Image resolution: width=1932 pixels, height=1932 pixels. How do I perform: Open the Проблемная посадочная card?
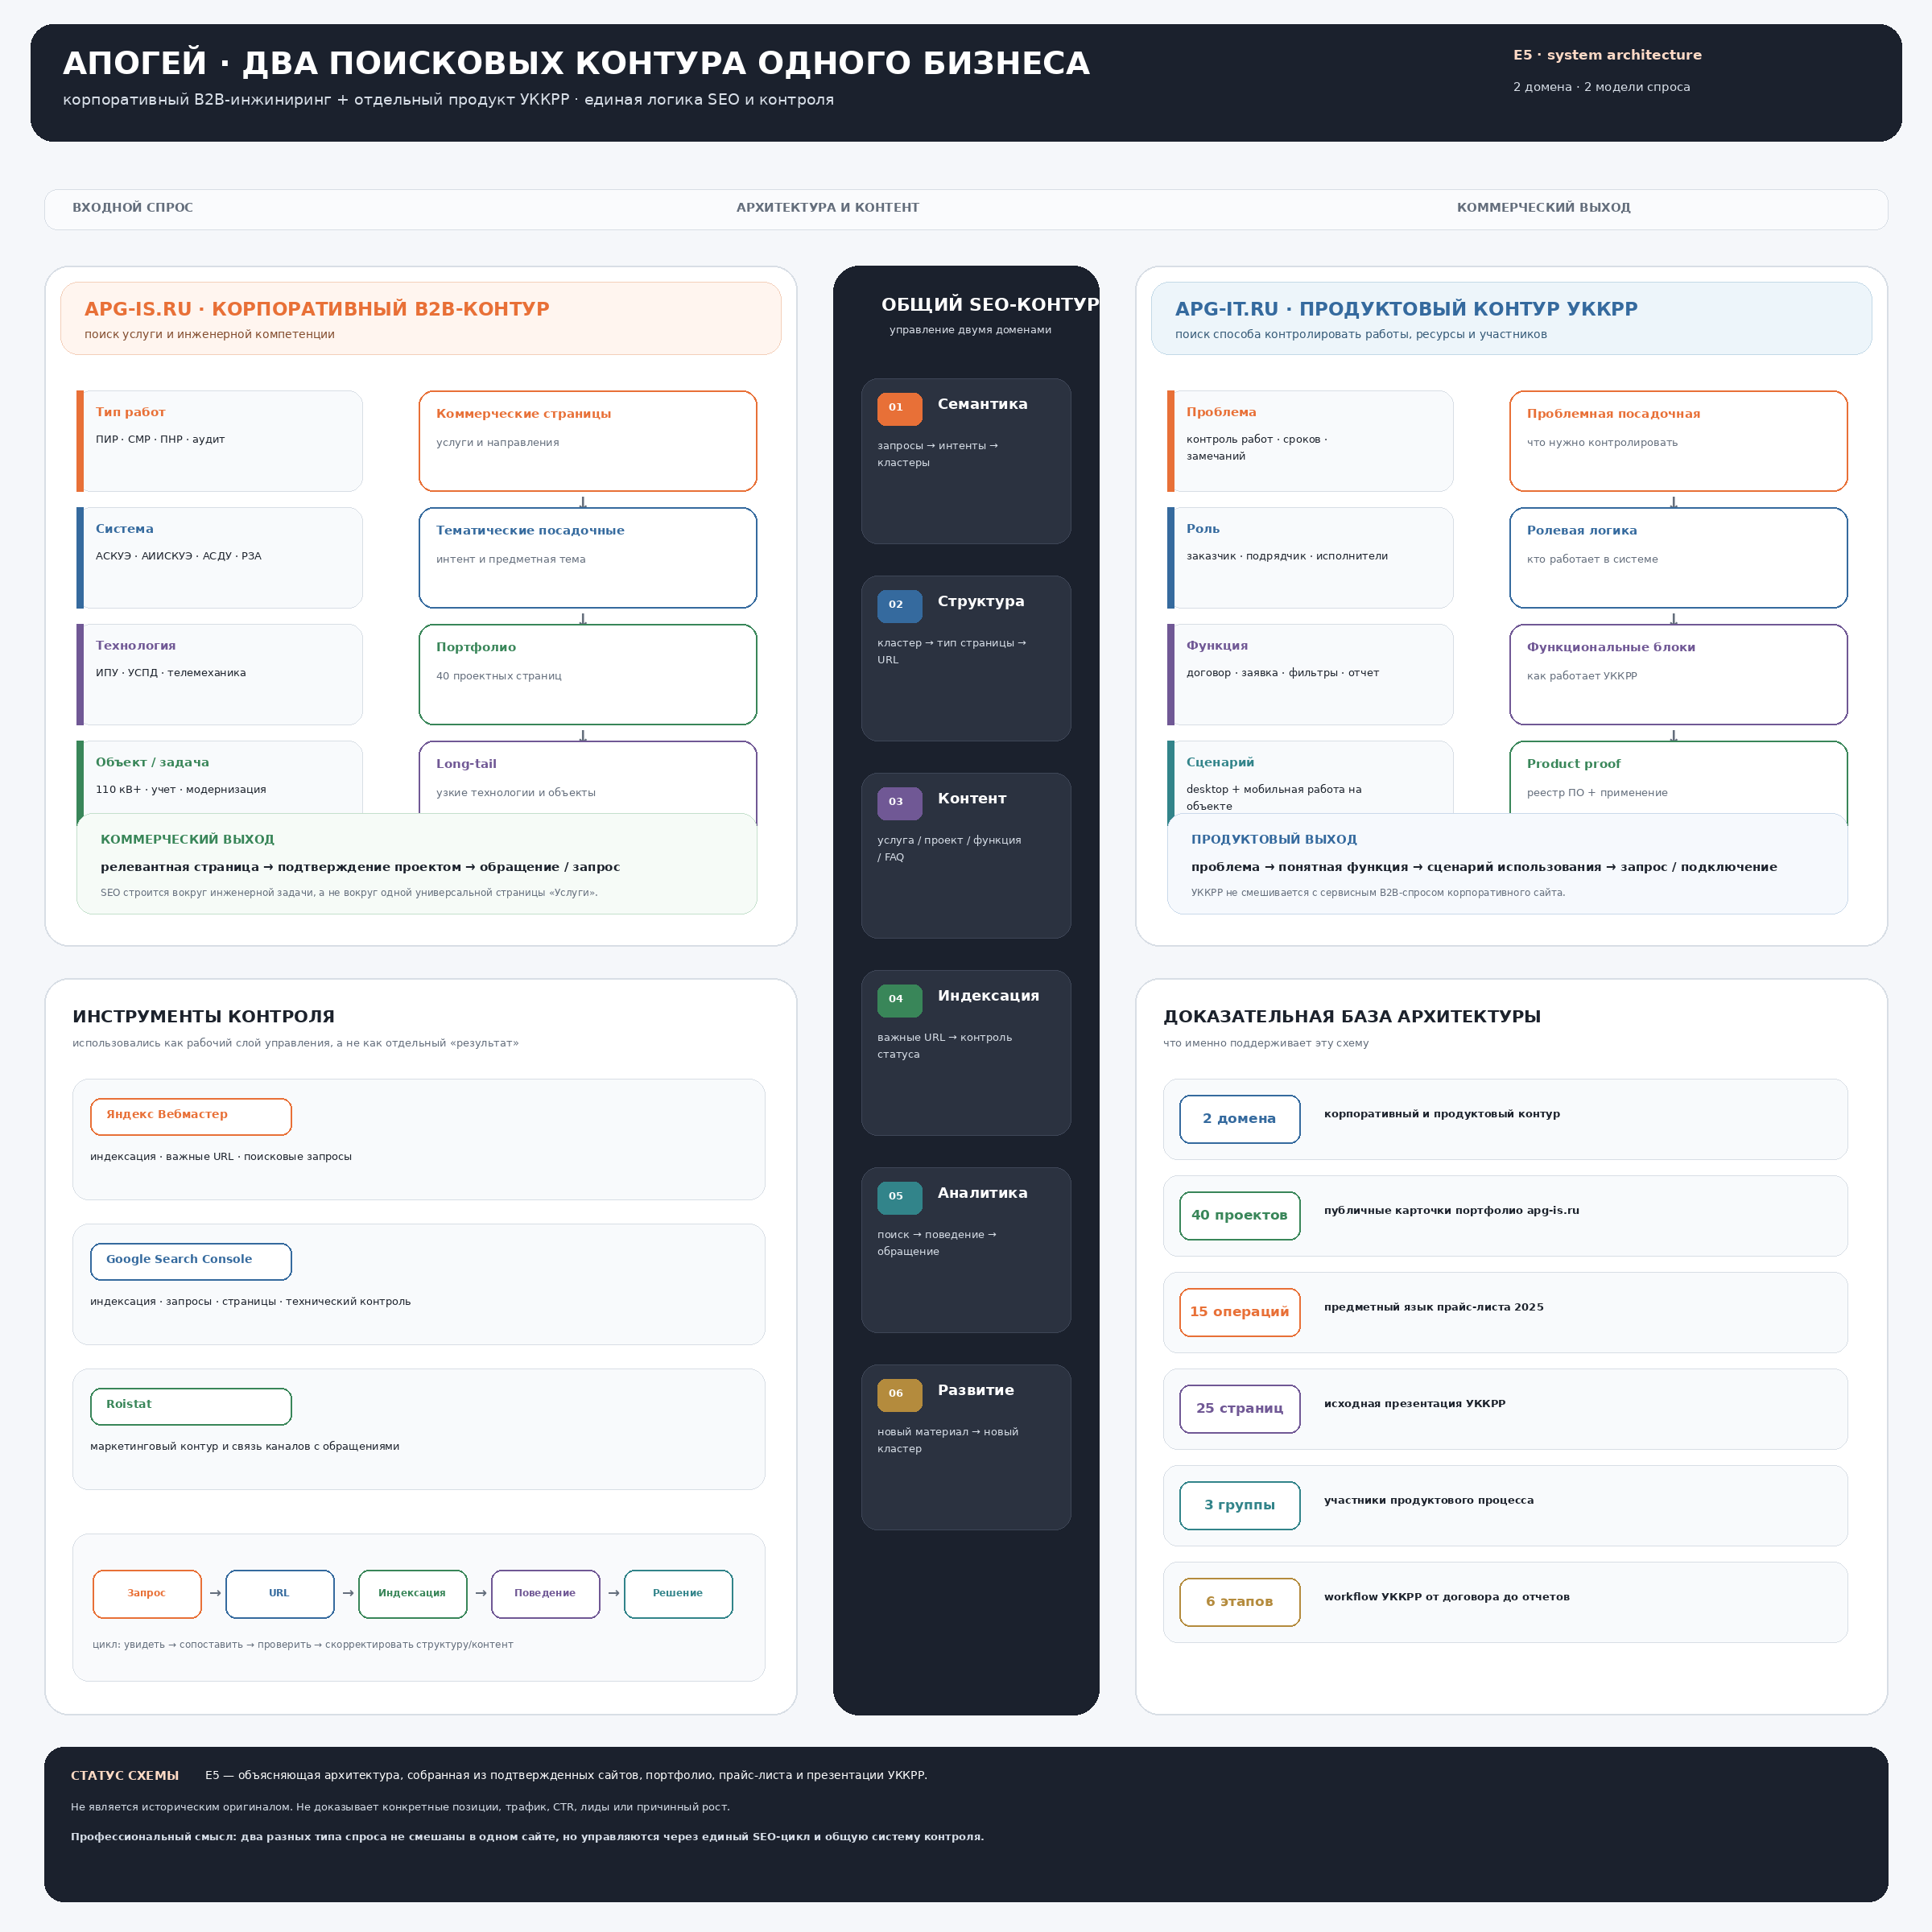(x=1678, y=441)
